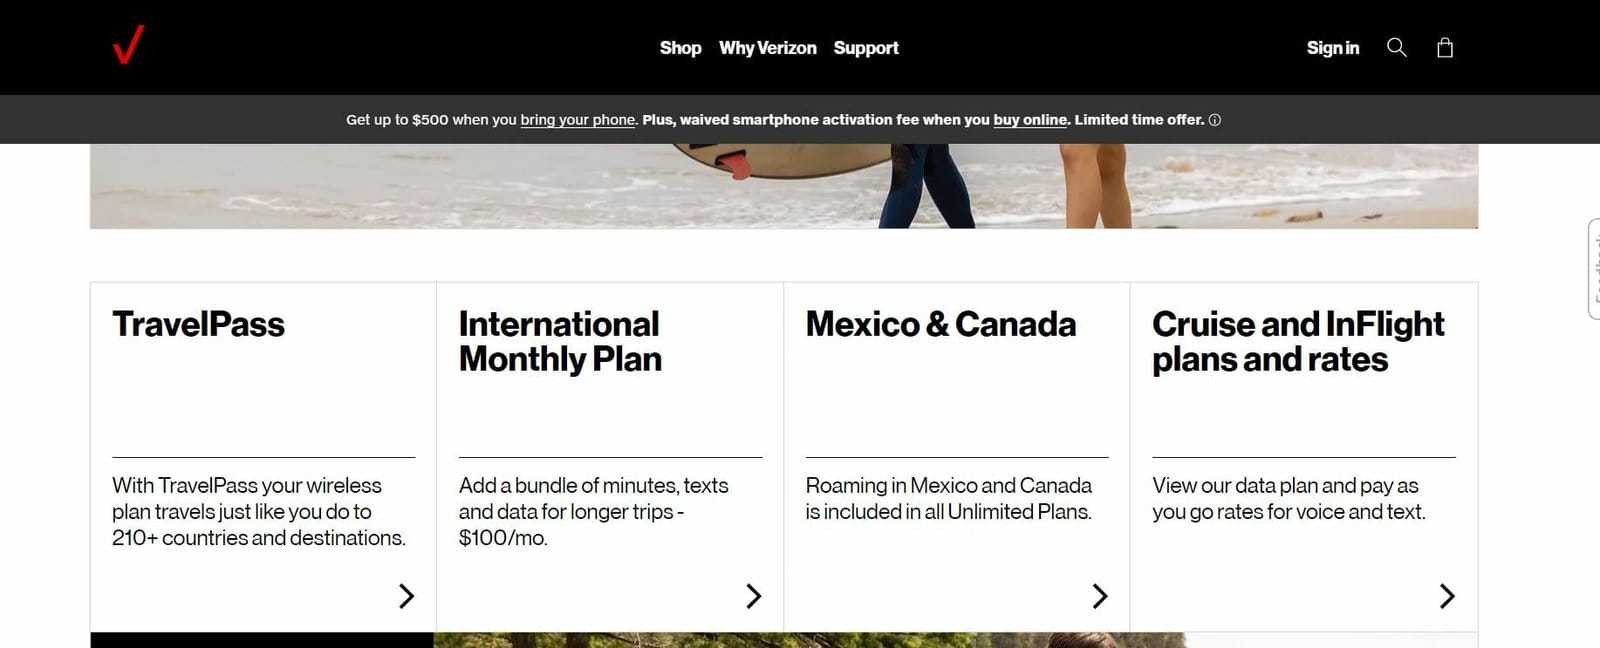Click the Verizon checkmark logo

tap(128, 46)
